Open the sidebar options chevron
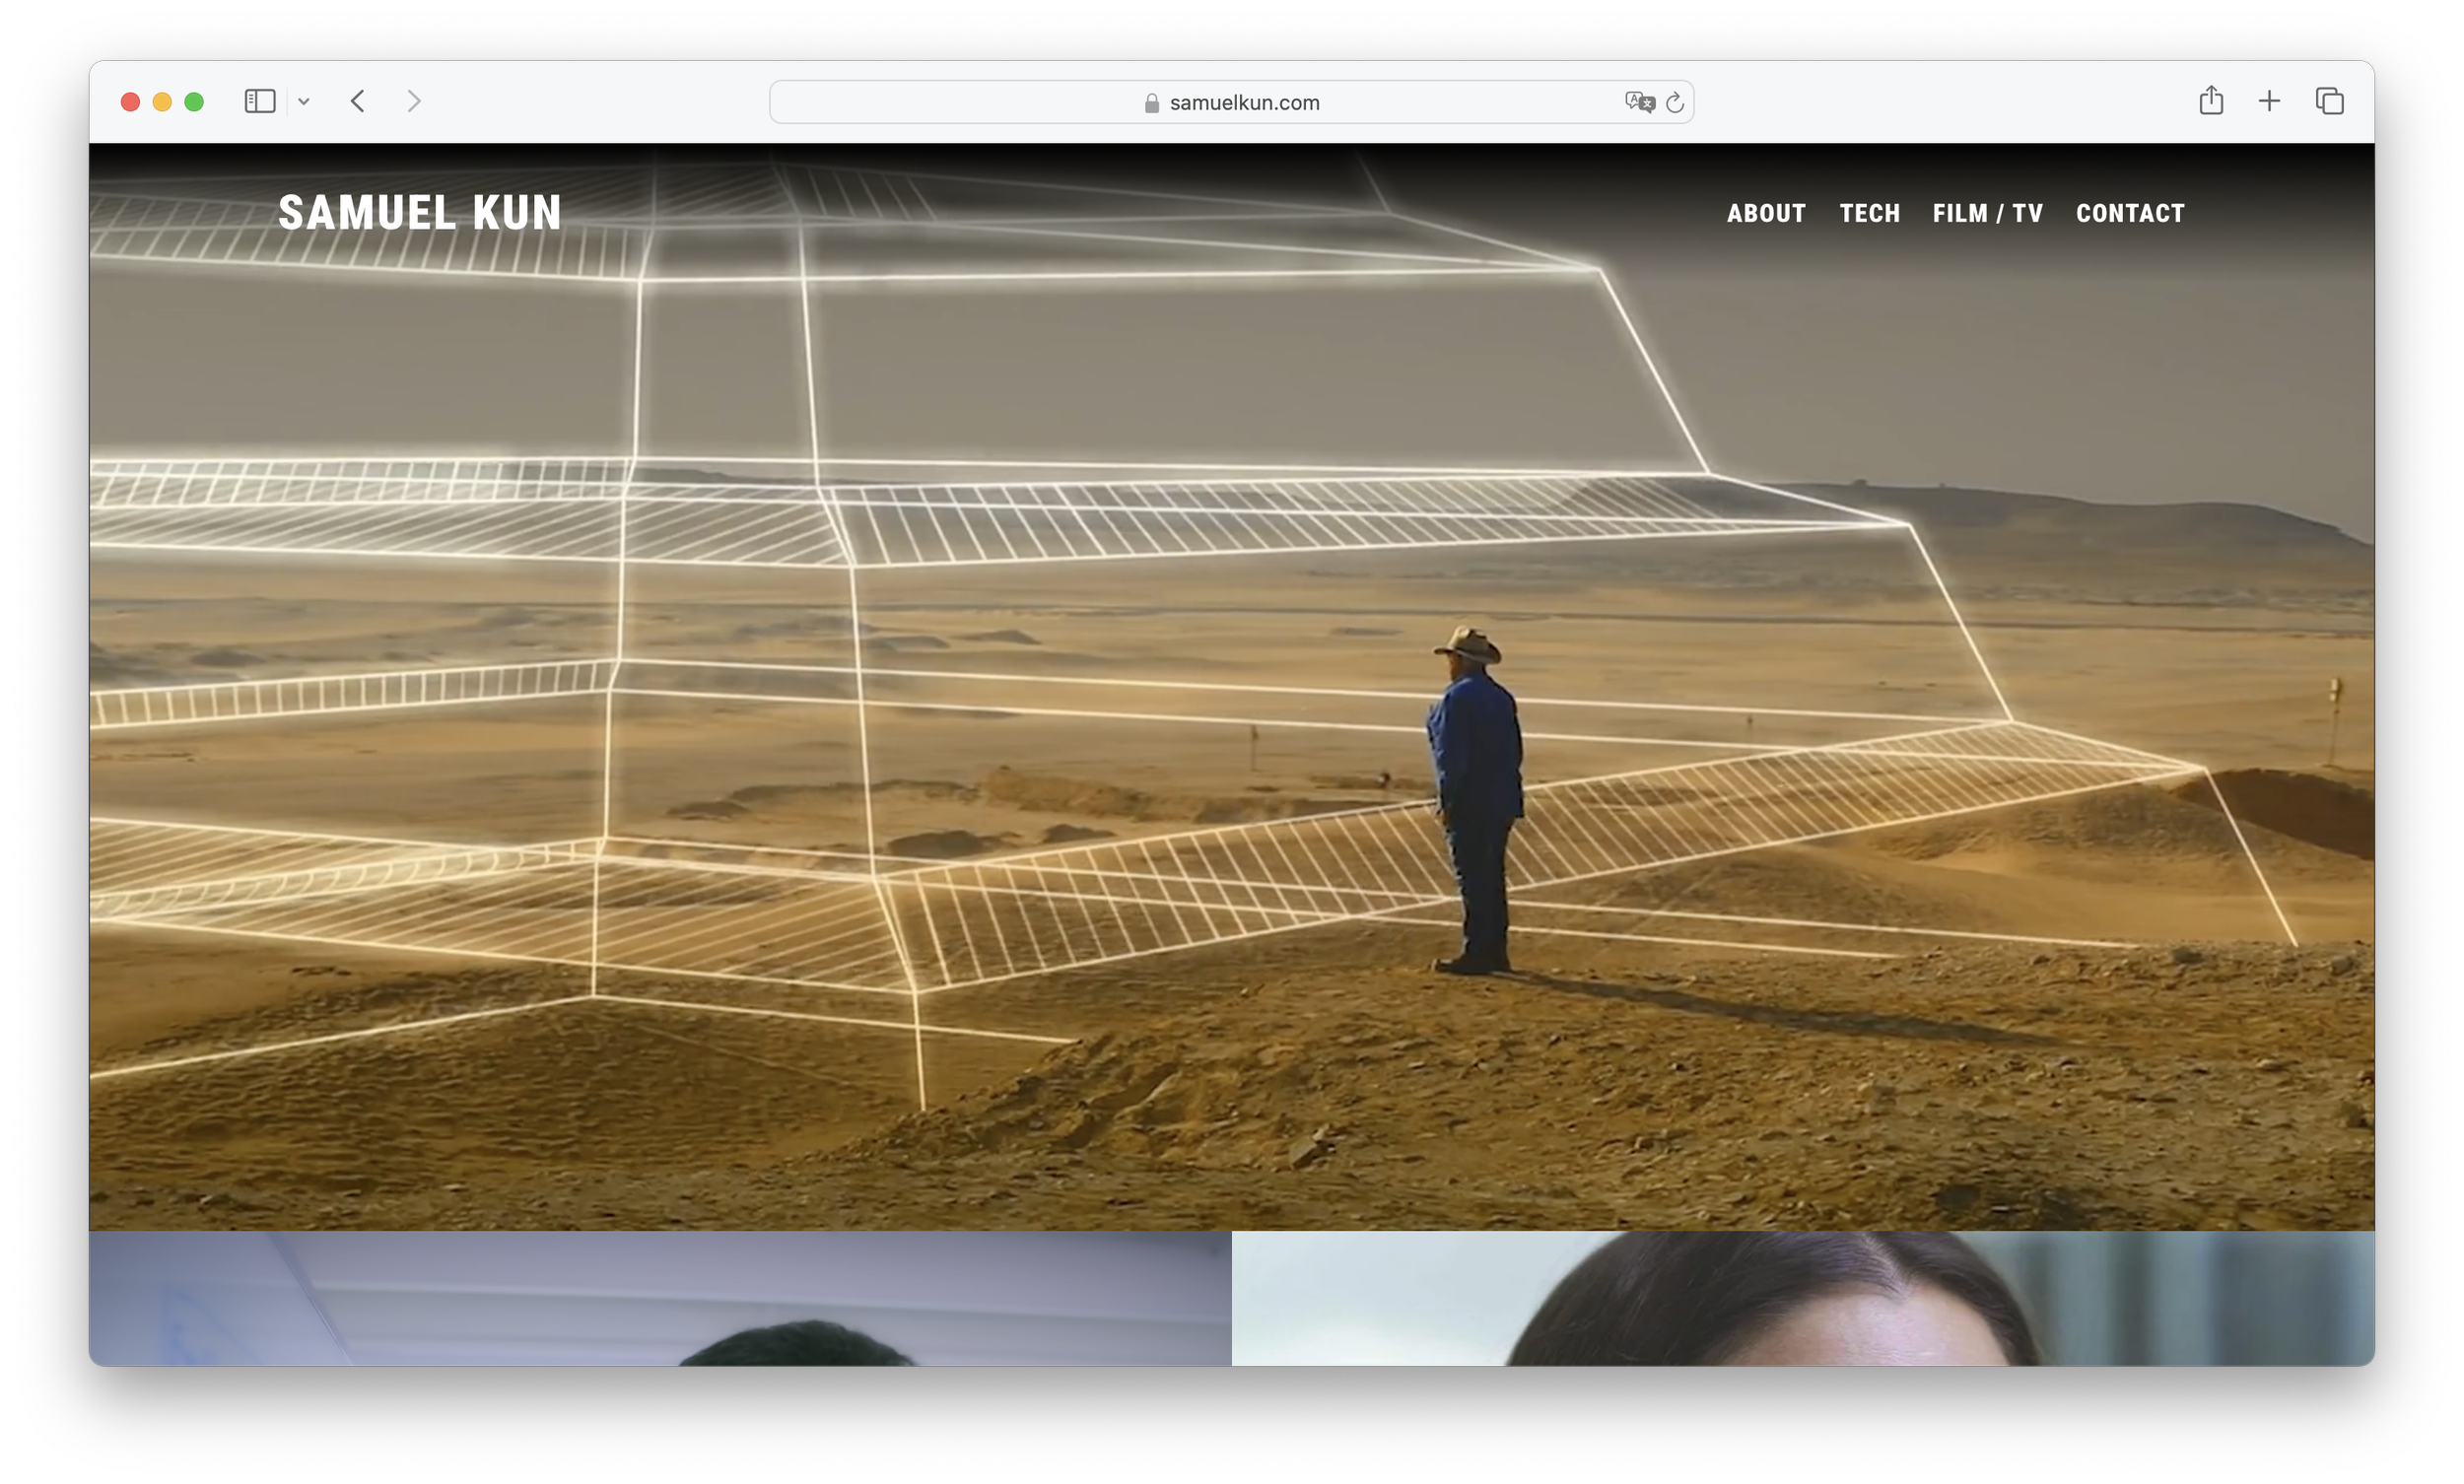The image size is (2464, 1484). click(305, 101)
